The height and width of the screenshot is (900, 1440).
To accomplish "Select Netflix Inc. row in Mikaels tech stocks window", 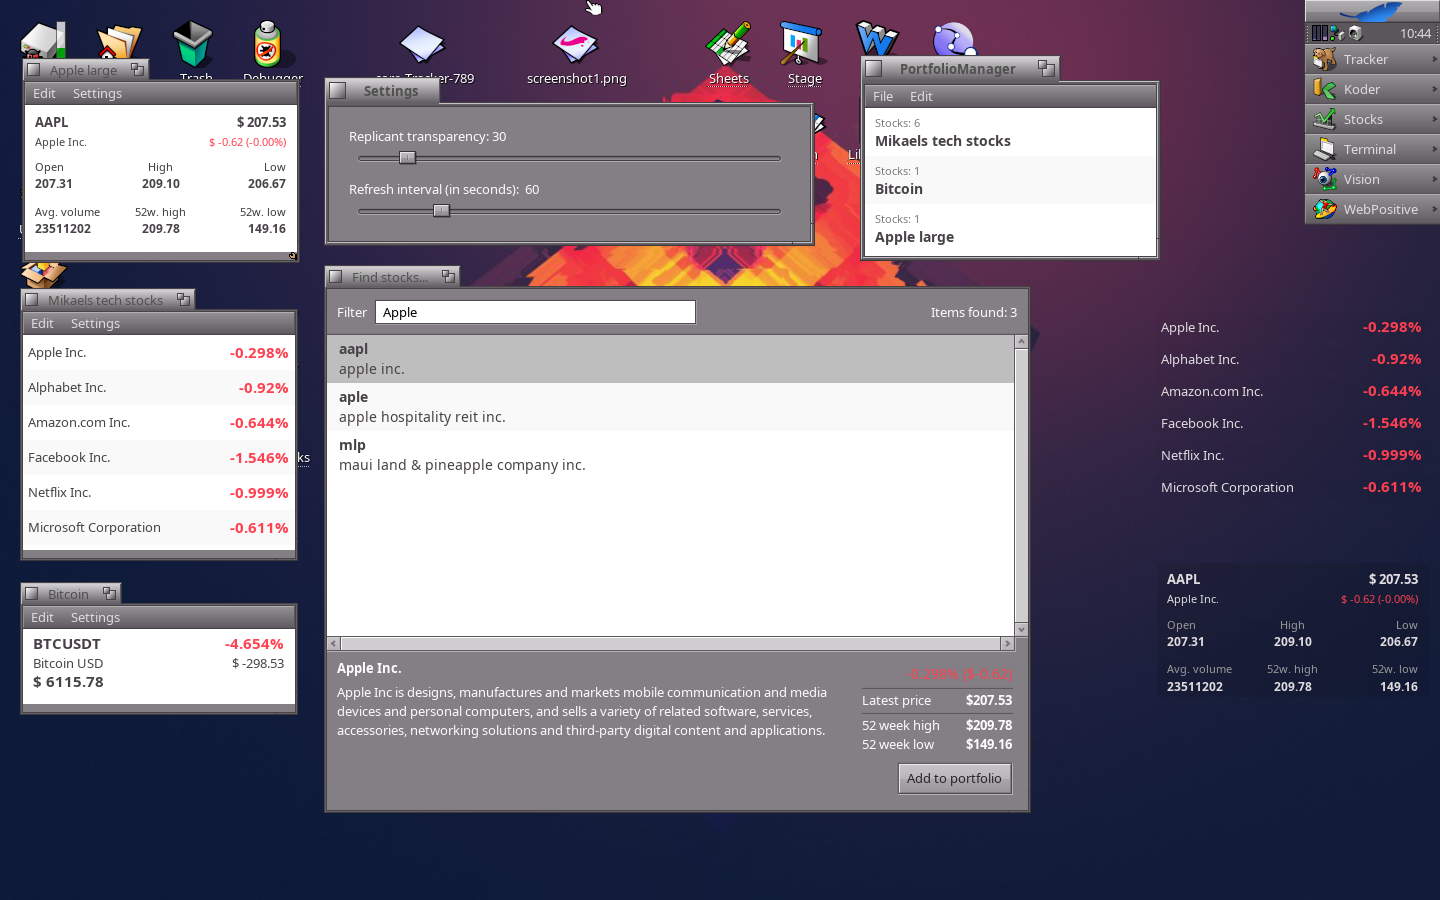I will click(x=159, y=493).
